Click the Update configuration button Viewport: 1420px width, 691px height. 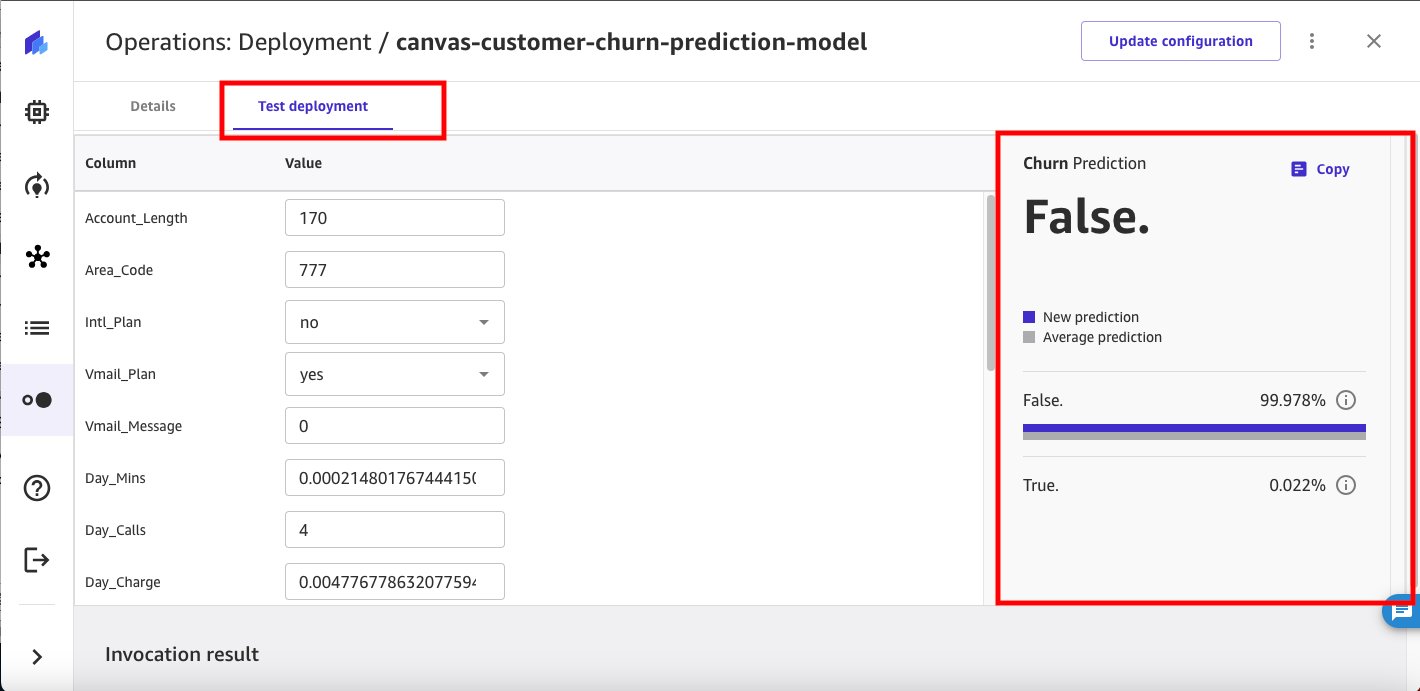point(1181,41)
